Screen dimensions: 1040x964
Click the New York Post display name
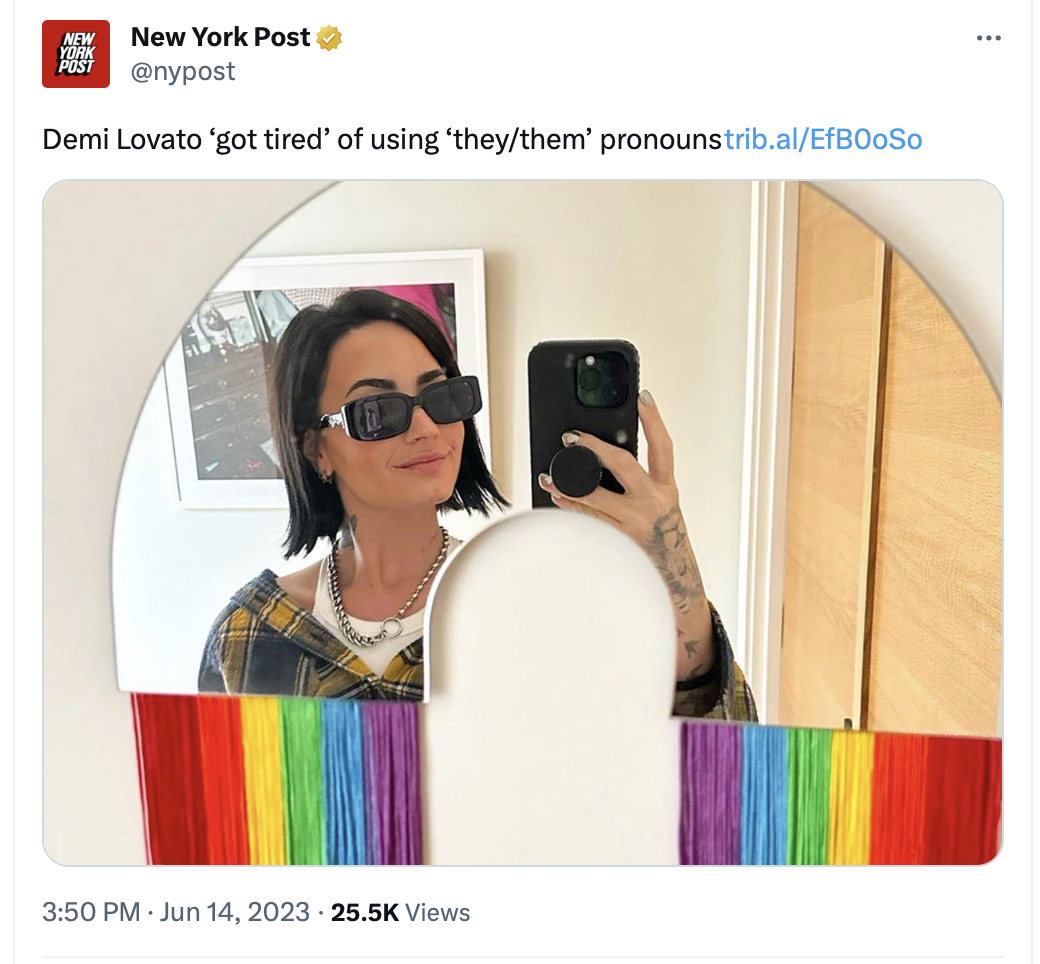(x=220, y=37)
